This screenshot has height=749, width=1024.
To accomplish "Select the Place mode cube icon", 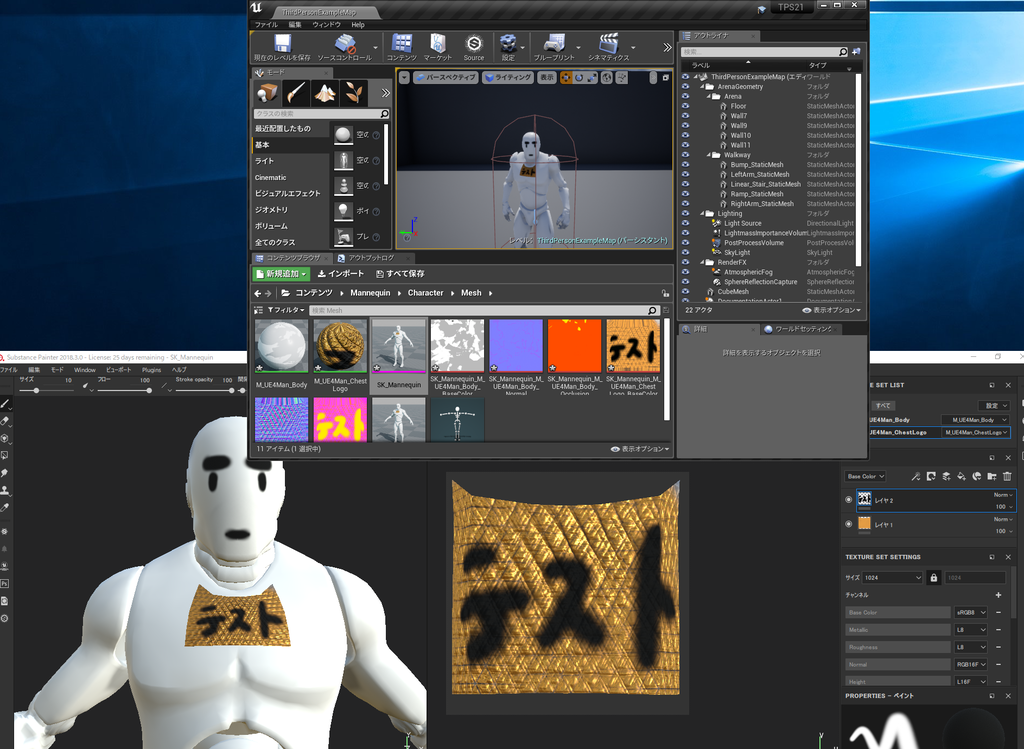I will point(267,93).
